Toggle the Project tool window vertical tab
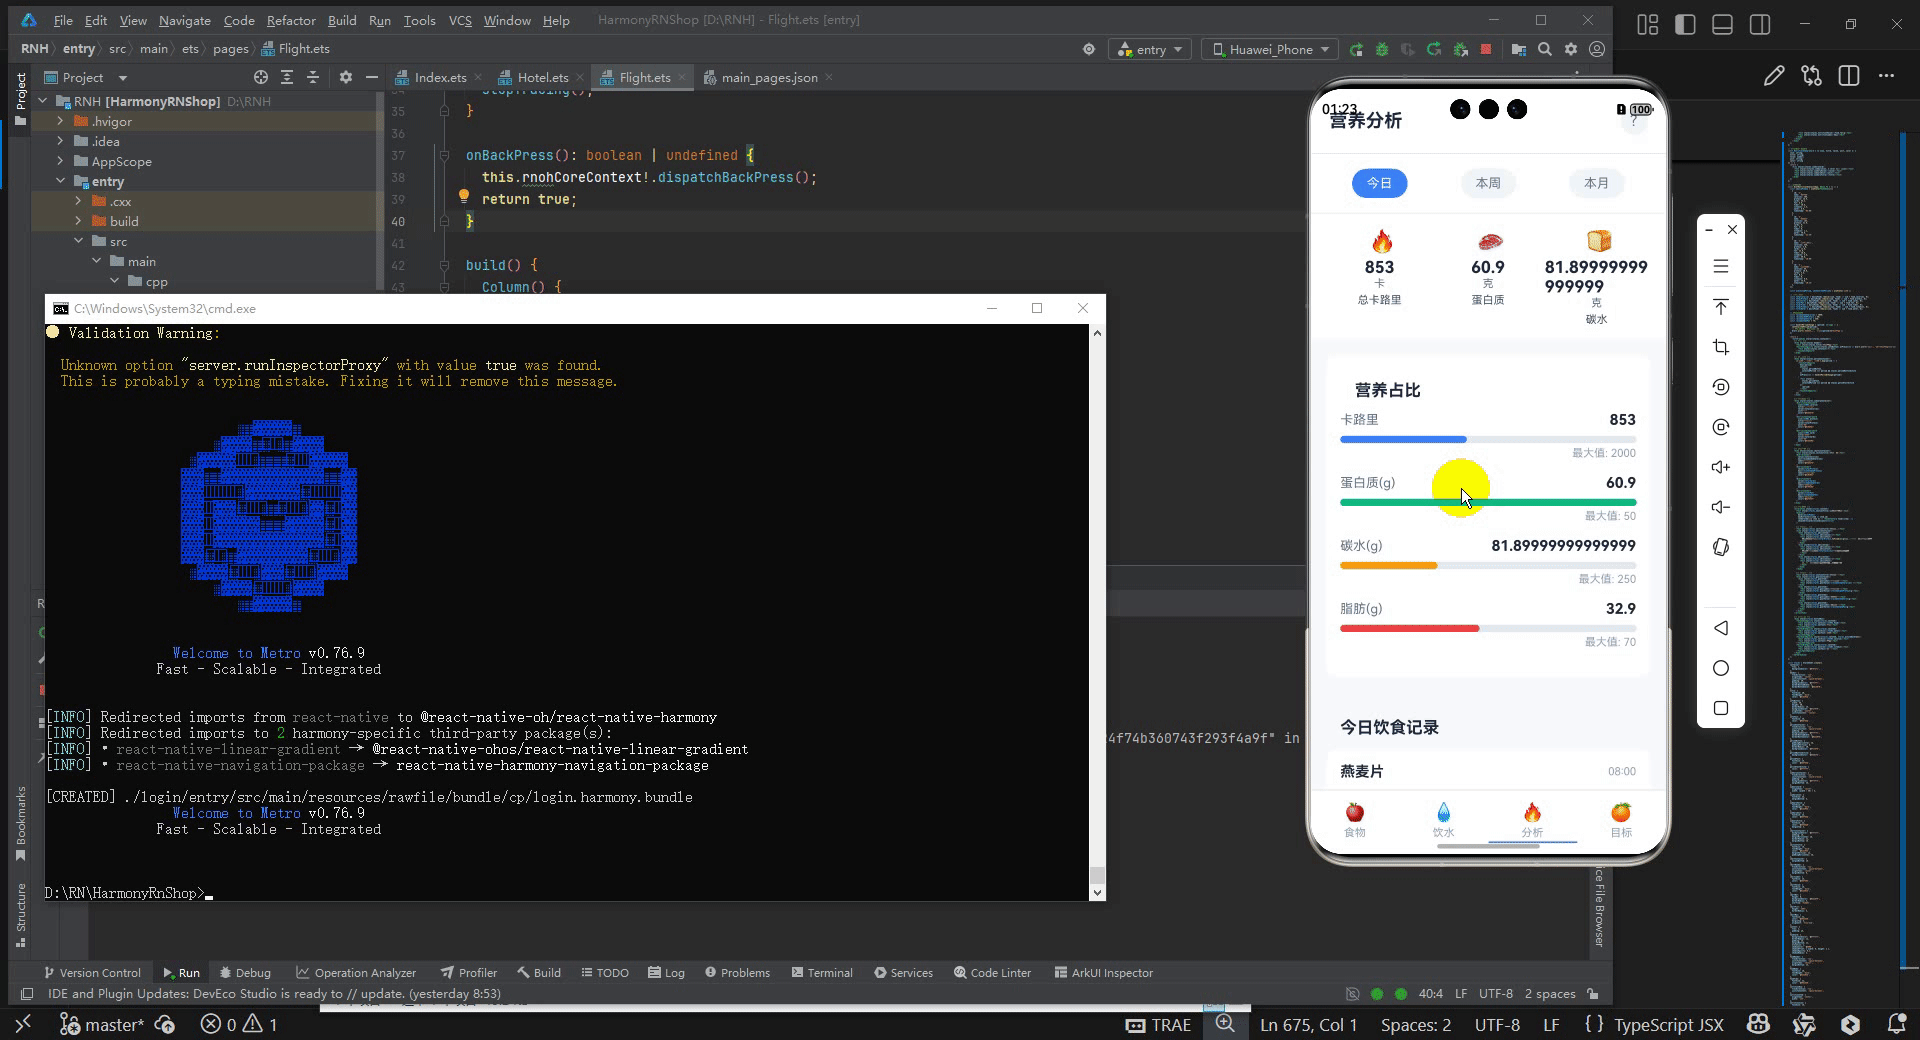 coord(20,98)
